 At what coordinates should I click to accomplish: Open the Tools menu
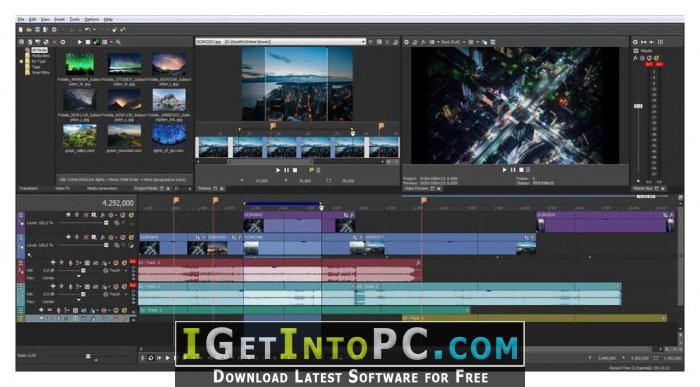click(75, 20)
